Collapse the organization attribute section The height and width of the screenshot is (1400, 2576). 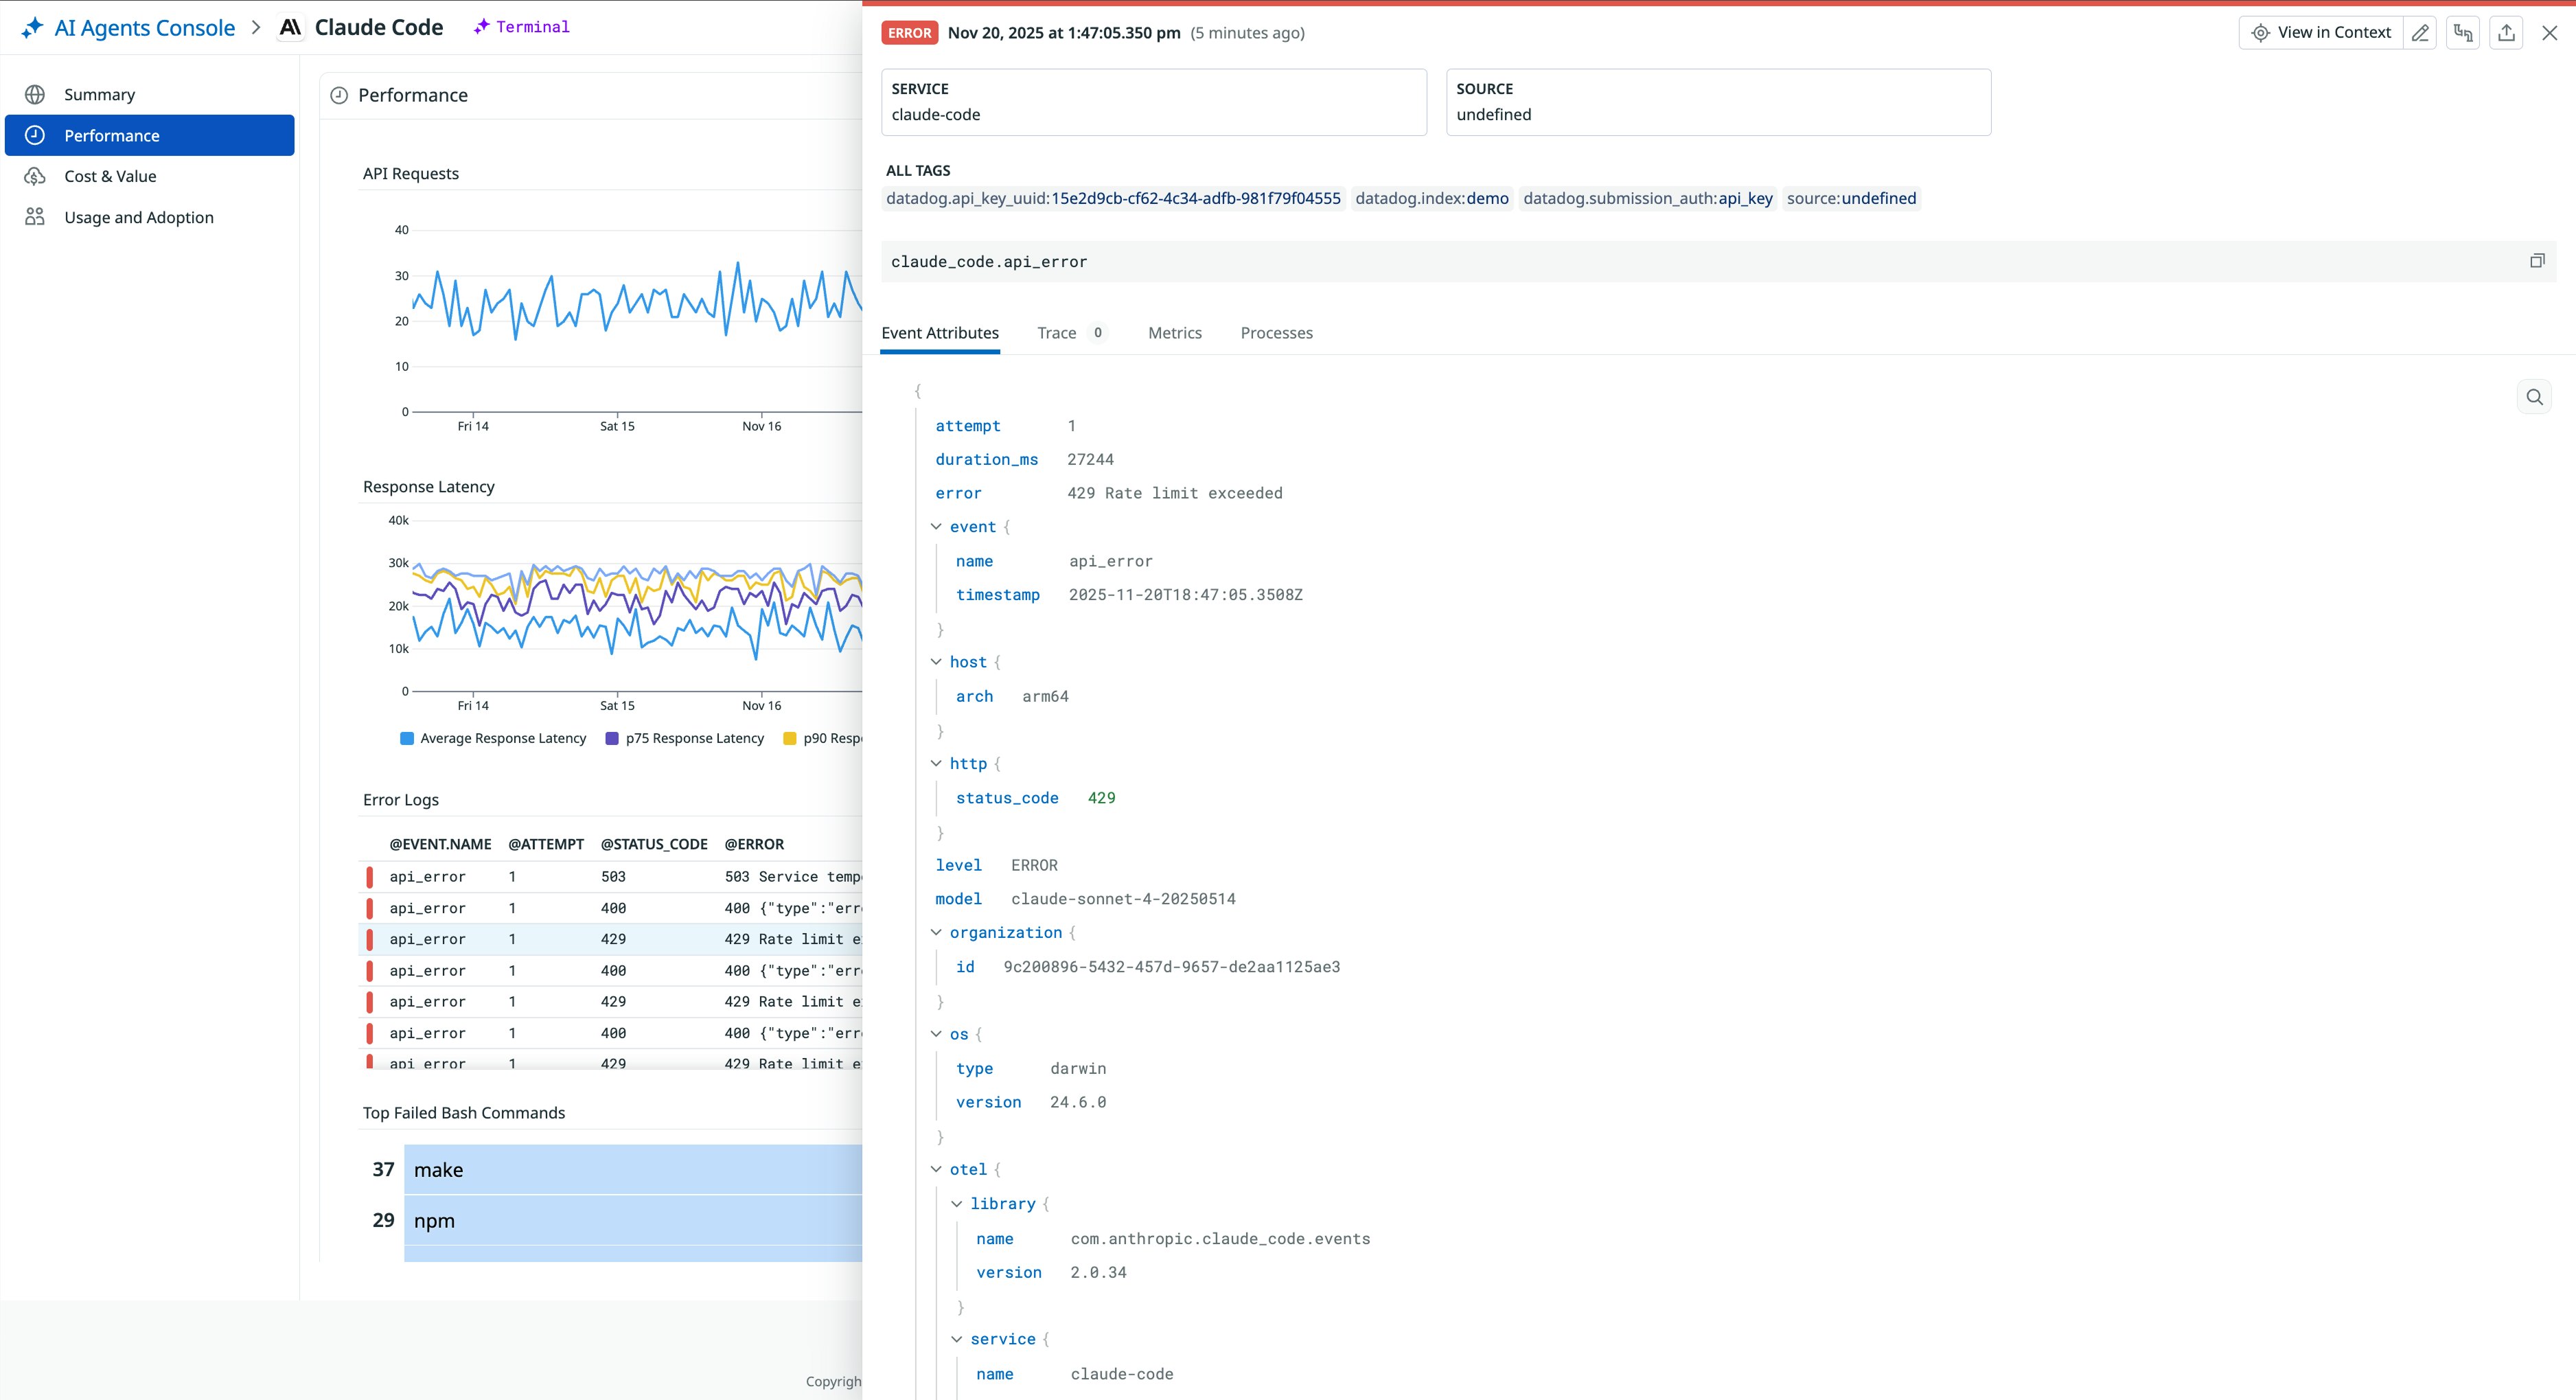pos(937,932)
